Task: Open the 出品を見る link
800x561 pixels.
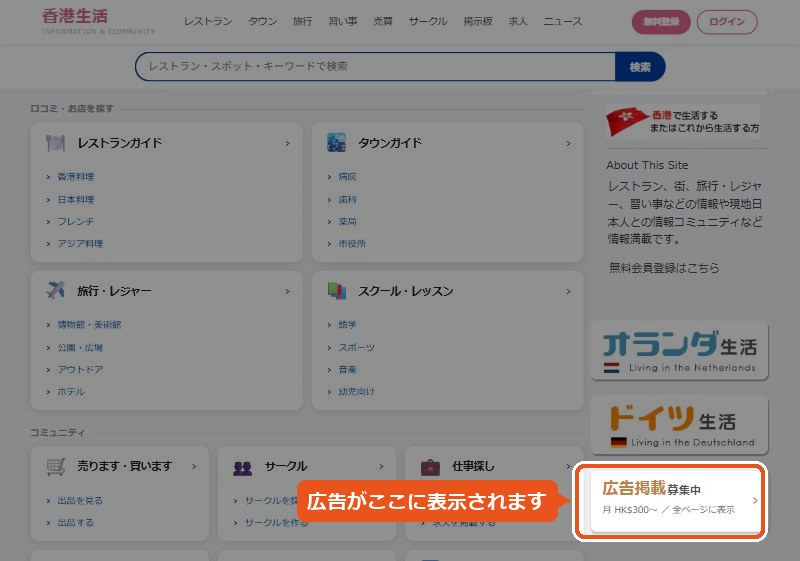Action: click(80, 500)
